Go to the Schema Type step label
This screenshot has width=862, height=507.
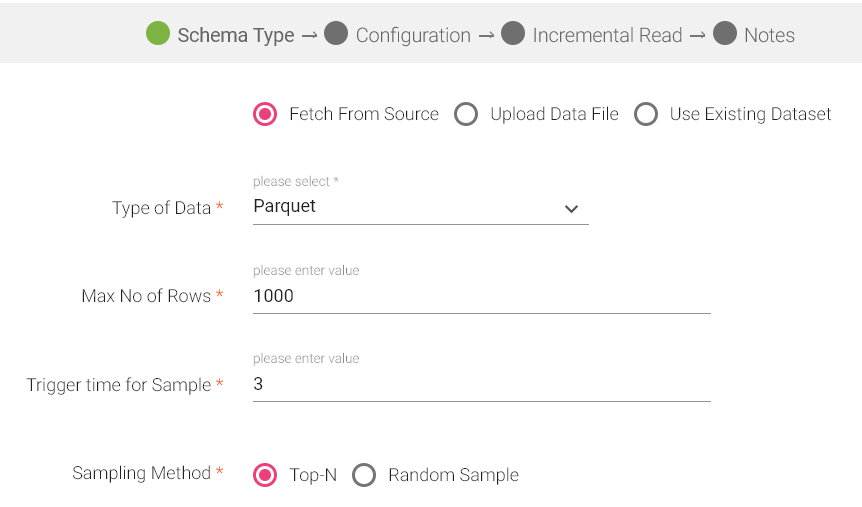pos(236,35)
